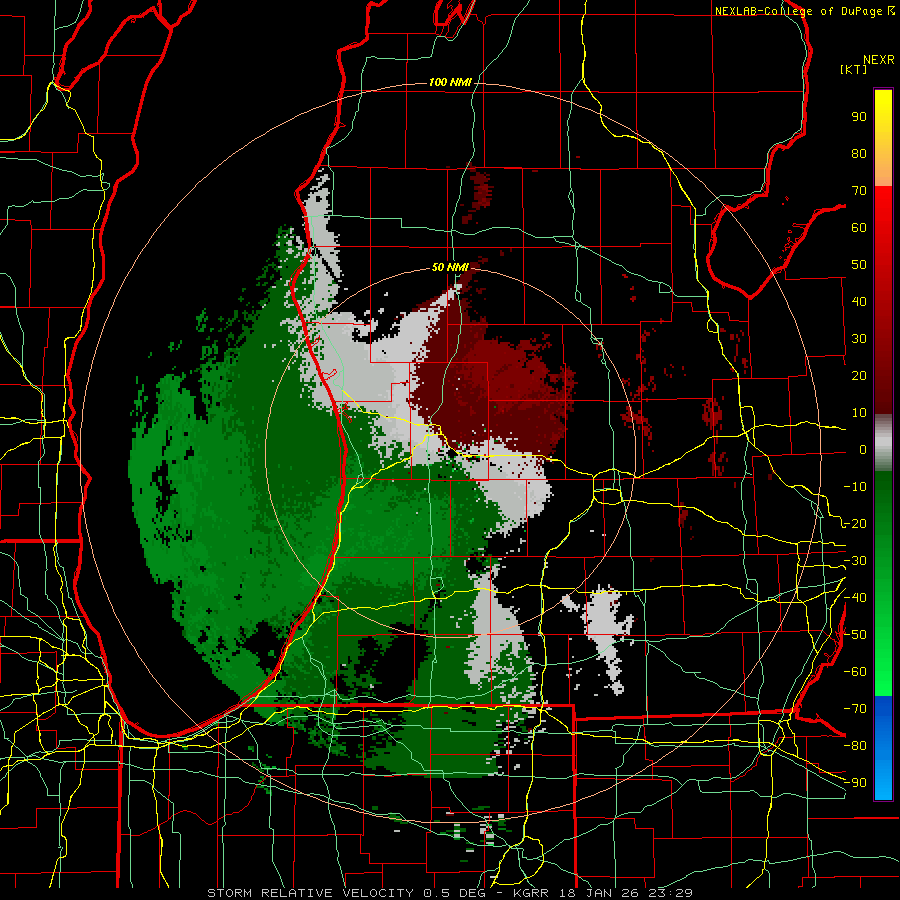Click the 40 value on the velocity scale
The height and width of the screenshot is (900, 900).
coord(859,302)
